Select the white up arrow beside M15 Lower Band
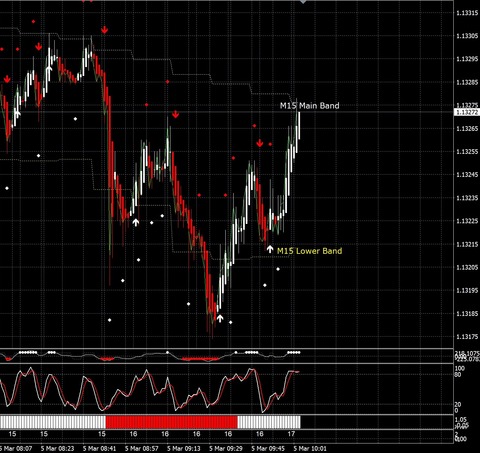480x453 pixels. [x=270, y=249]
